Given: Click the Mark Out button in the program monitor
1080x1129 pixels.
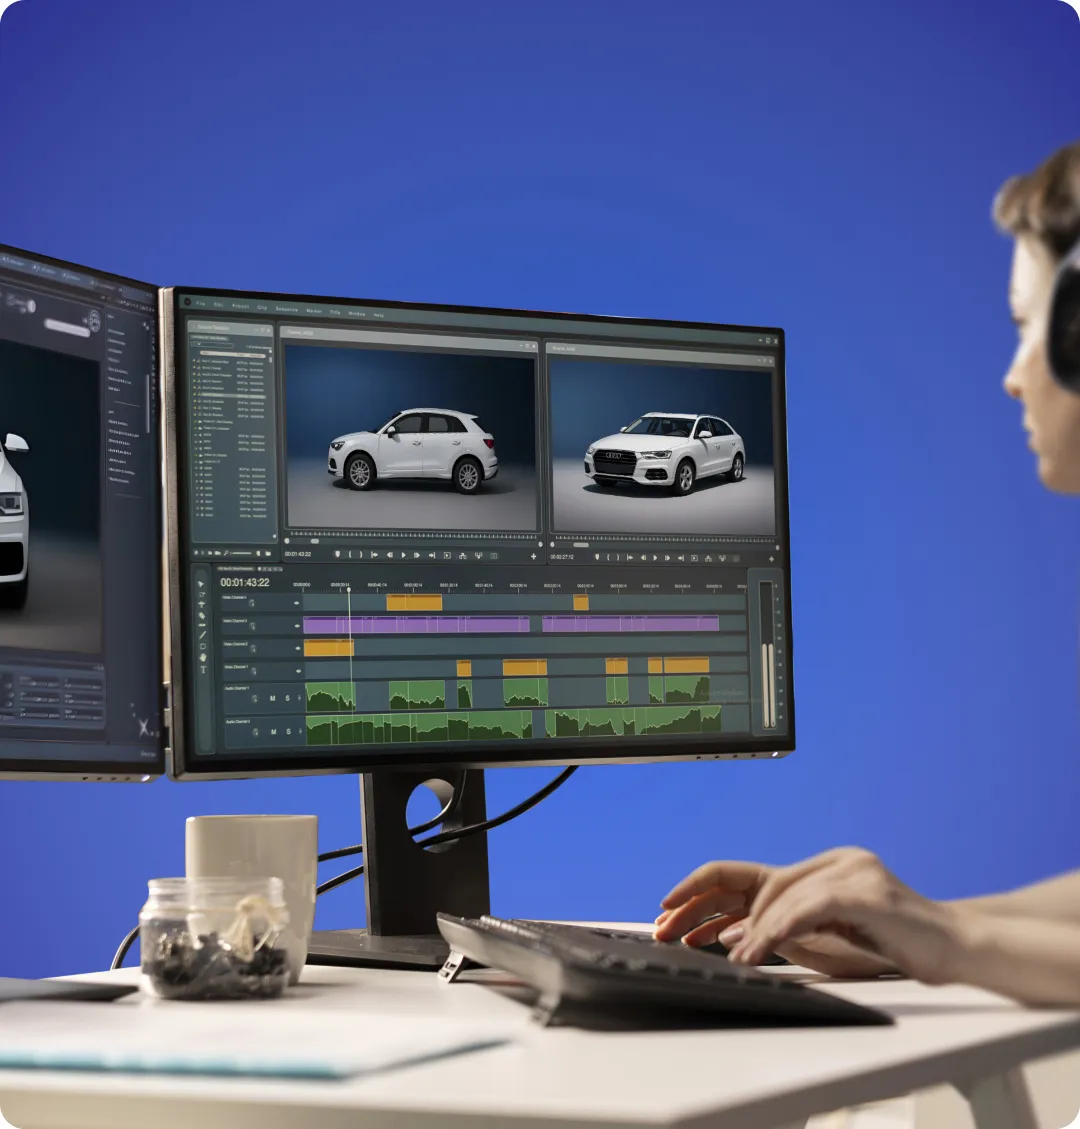Looking at the screenshot, I should click(618, 557).
